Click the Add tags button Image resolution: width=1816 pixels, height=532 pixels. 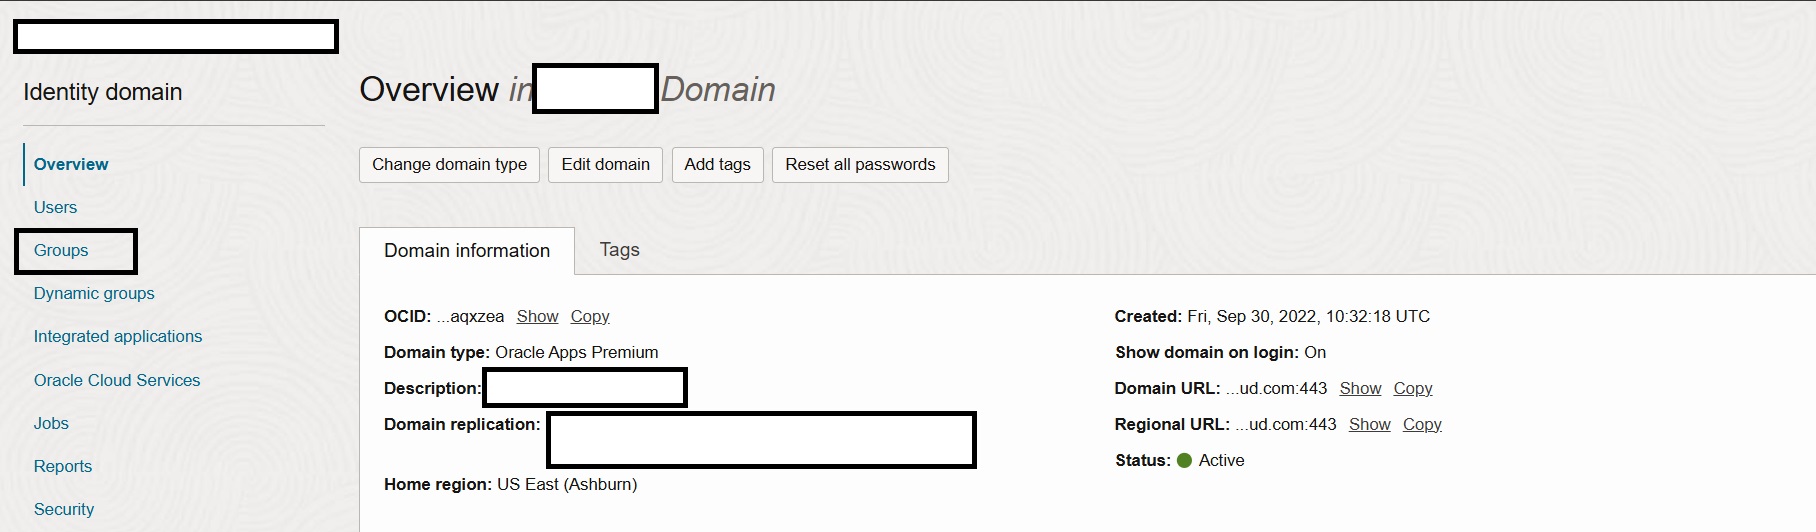[717, 165]
